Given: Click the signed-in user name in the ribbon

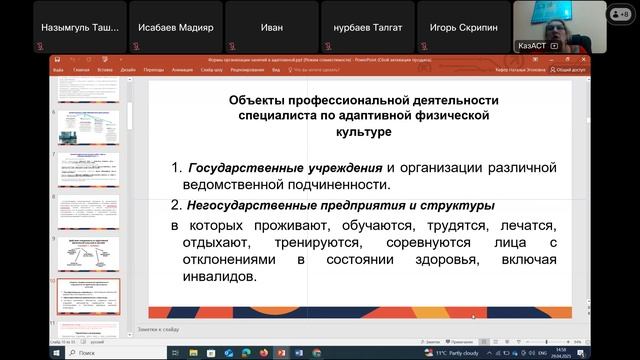Looking at the screenshot, I should click(520, 70).
